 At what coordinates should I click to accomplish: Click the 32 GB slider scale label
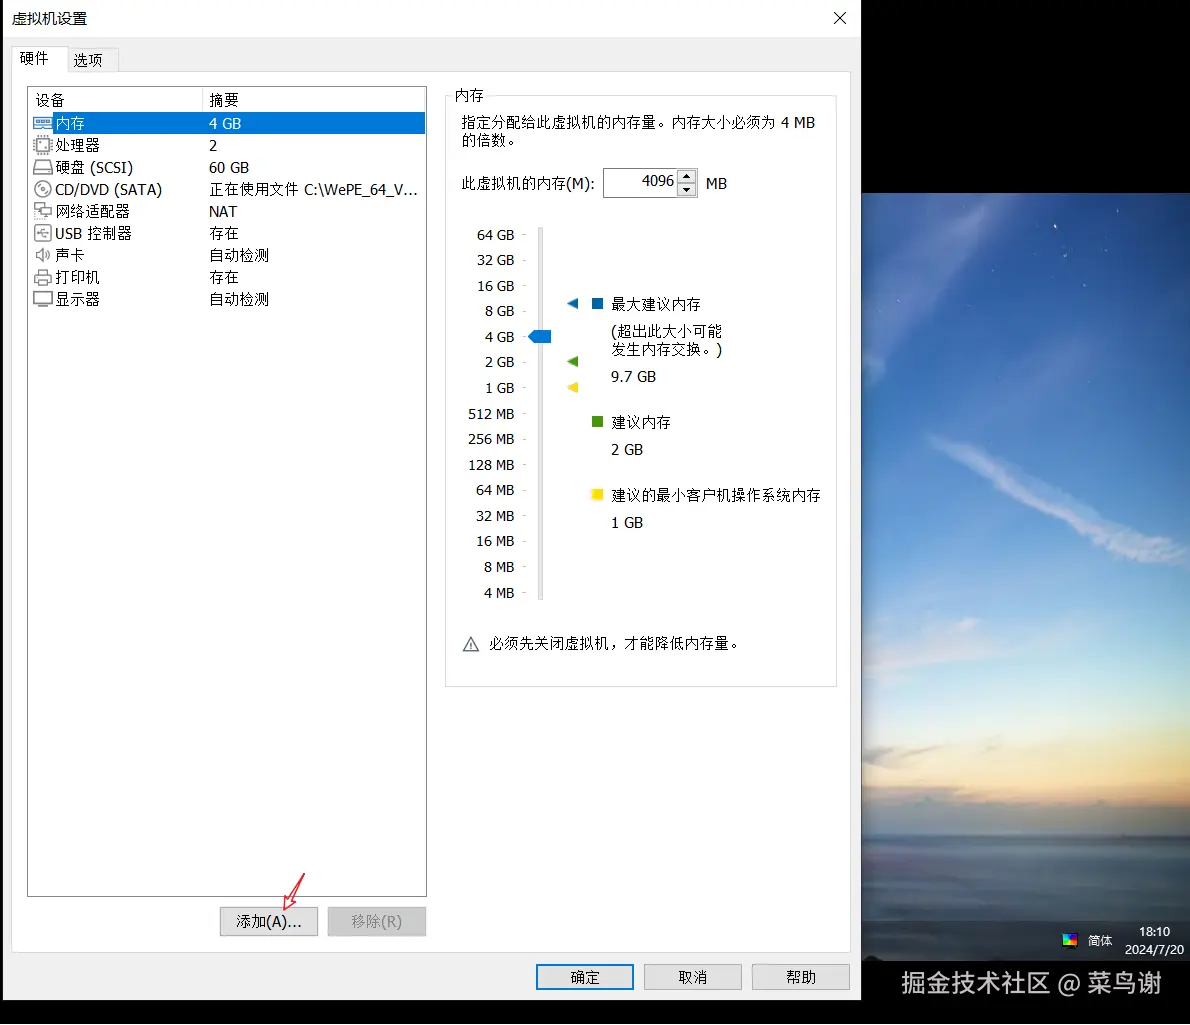click(x=496, y=260)
